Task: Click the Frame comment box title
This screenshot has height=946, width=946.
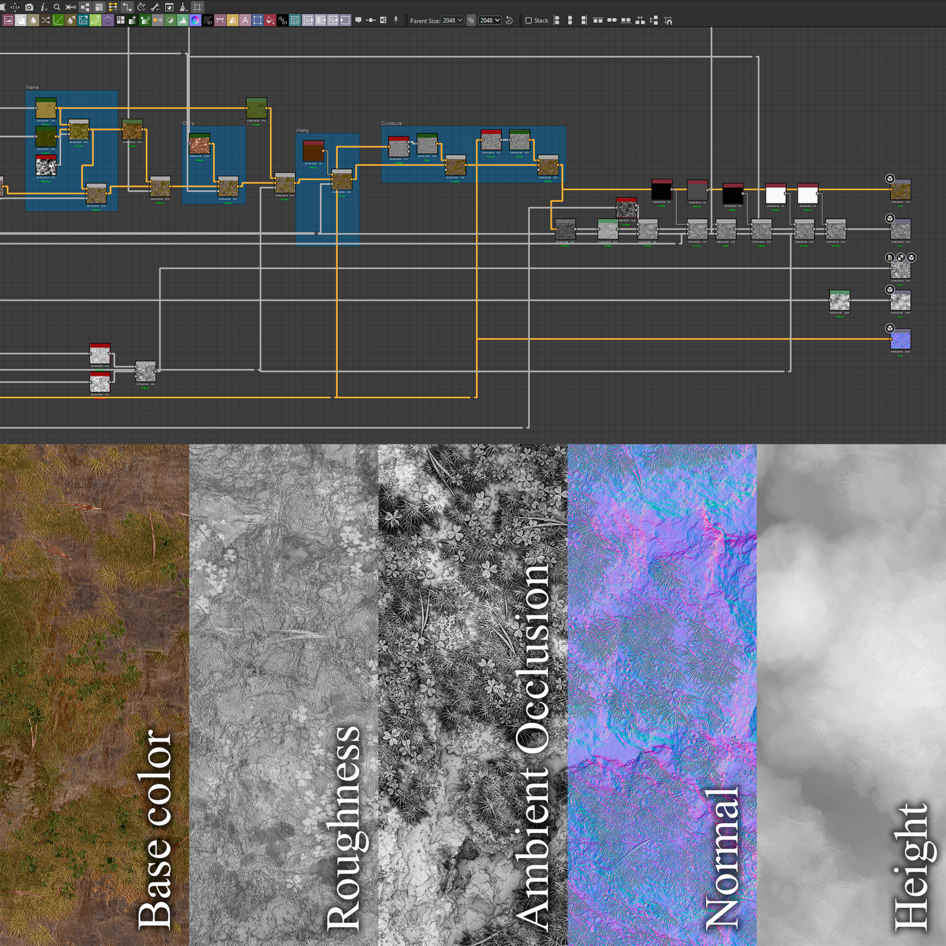Action: coord(32,87)
